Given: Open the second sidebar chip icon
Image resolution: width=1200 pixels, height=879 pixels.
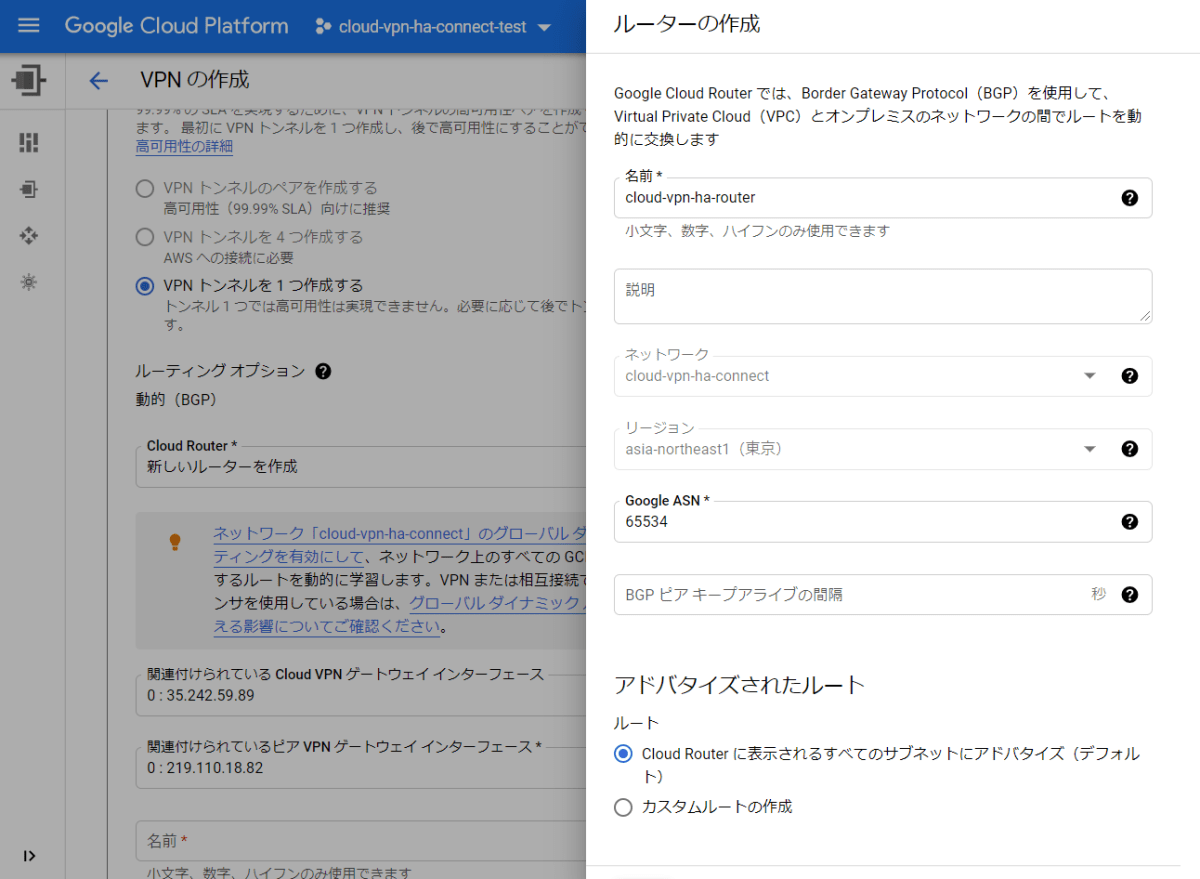Looking at the screenshot, I should coord(29,189).
